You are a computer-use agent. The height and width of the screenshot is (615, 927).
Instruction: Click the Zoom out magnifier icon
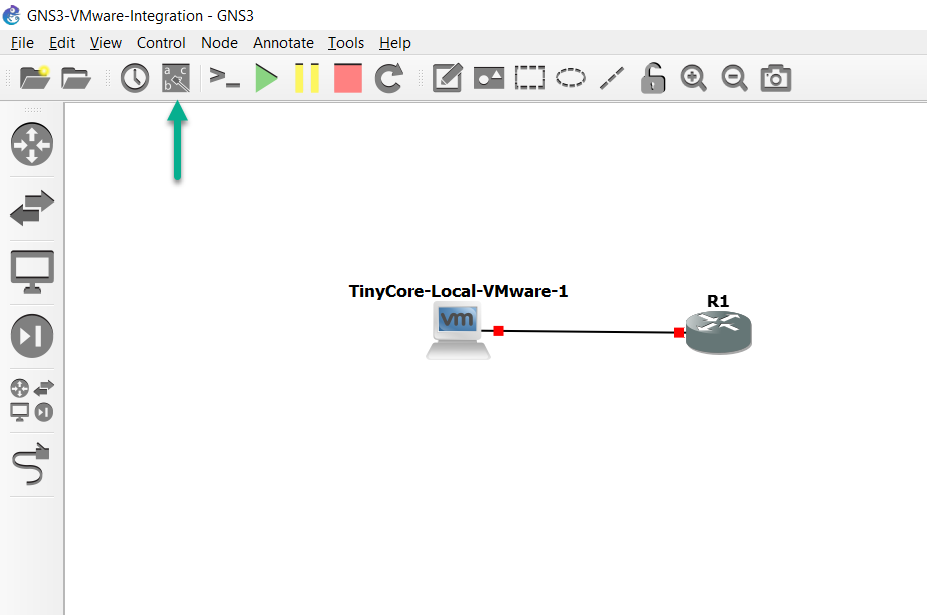(734, 78)
